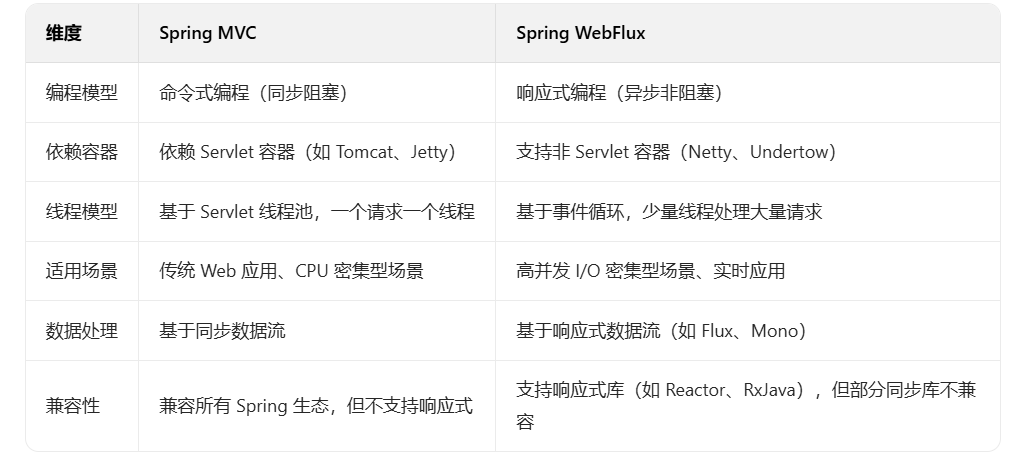
Task: Click the 基于同步数据流 cell
Action: point(222,330)
